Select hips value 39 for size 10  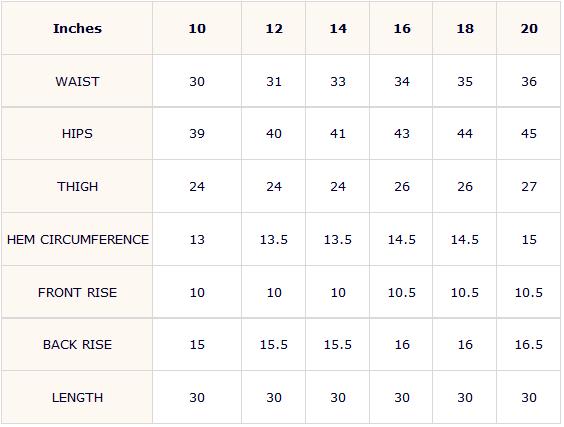[197, 134]
